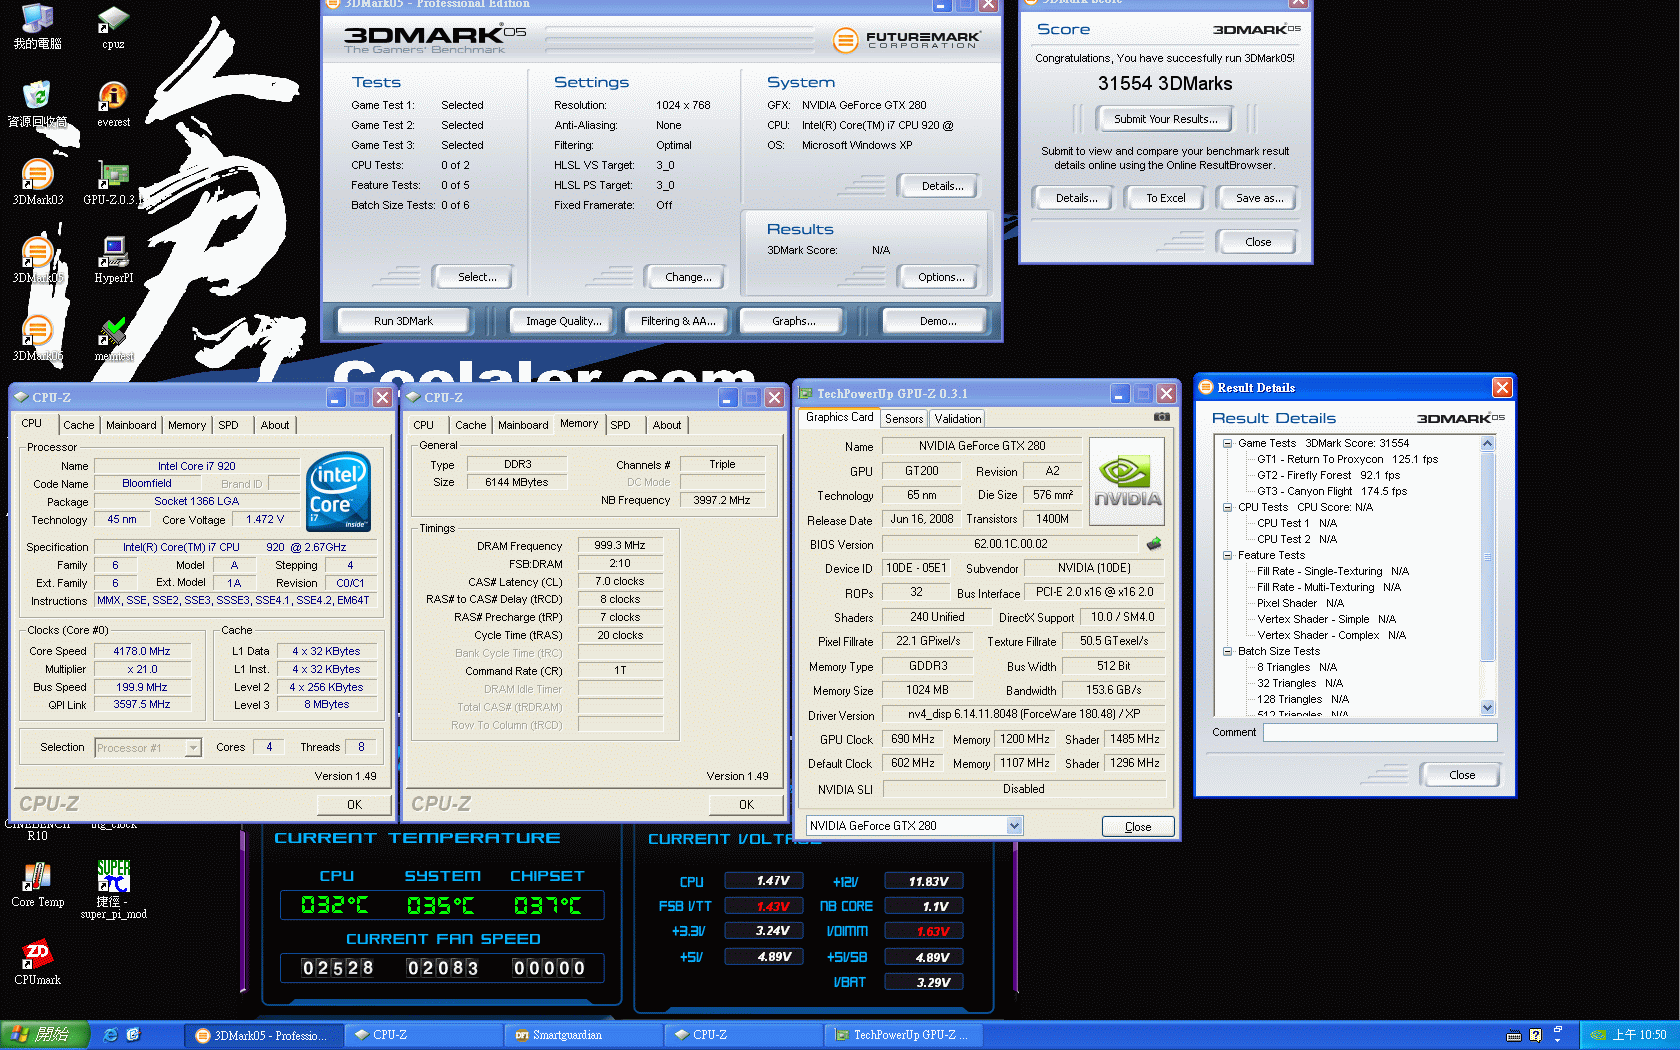Open the CPUmark ZD desktop icon
The image size is (1680, 1050).
click(x=37, y=962)
